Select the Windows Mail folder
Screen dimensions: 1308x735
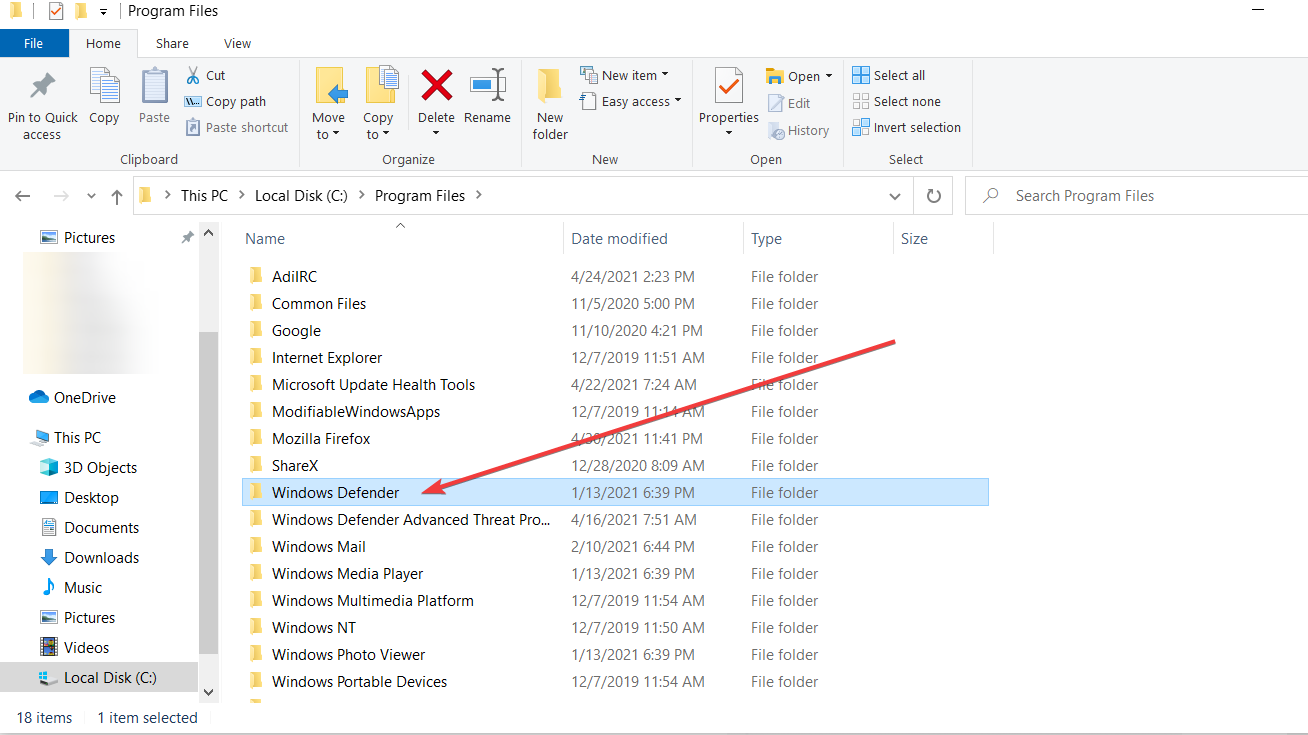[319, 546]
